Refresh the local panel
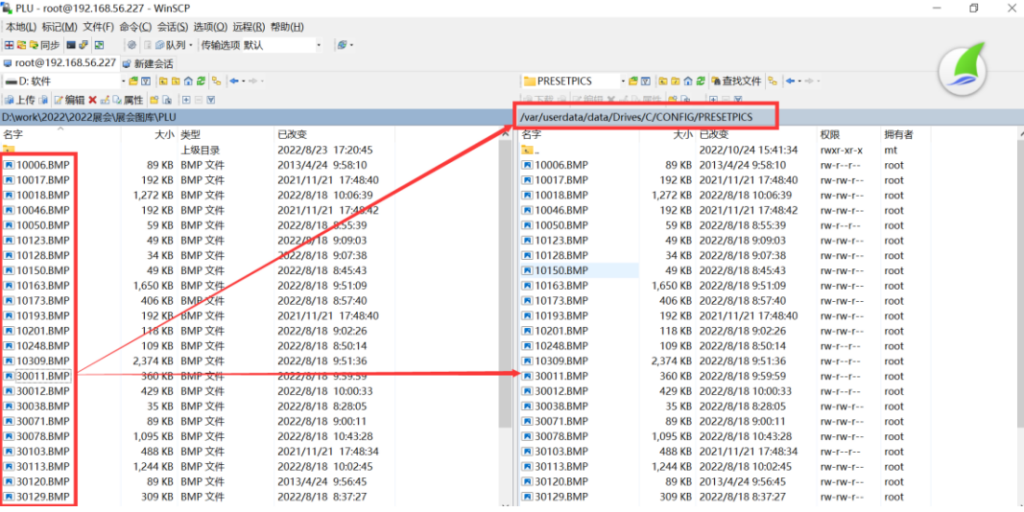 (x=200, y=82)
